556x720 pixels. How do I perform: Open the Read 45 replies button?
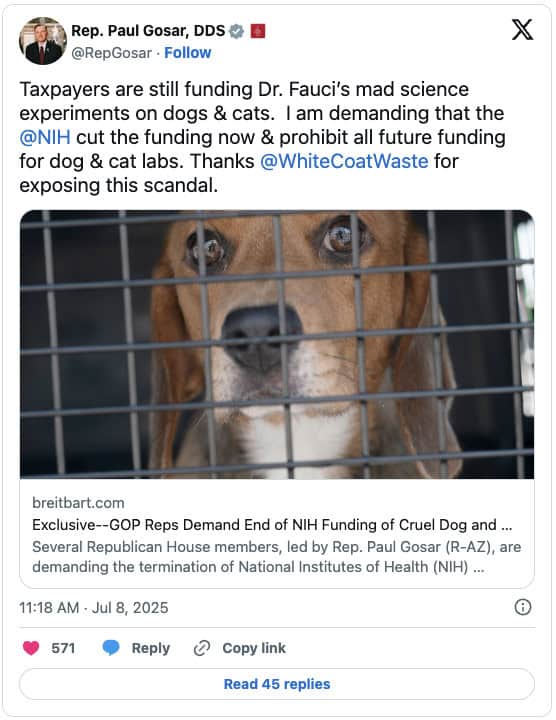click(x=277, y=684)
